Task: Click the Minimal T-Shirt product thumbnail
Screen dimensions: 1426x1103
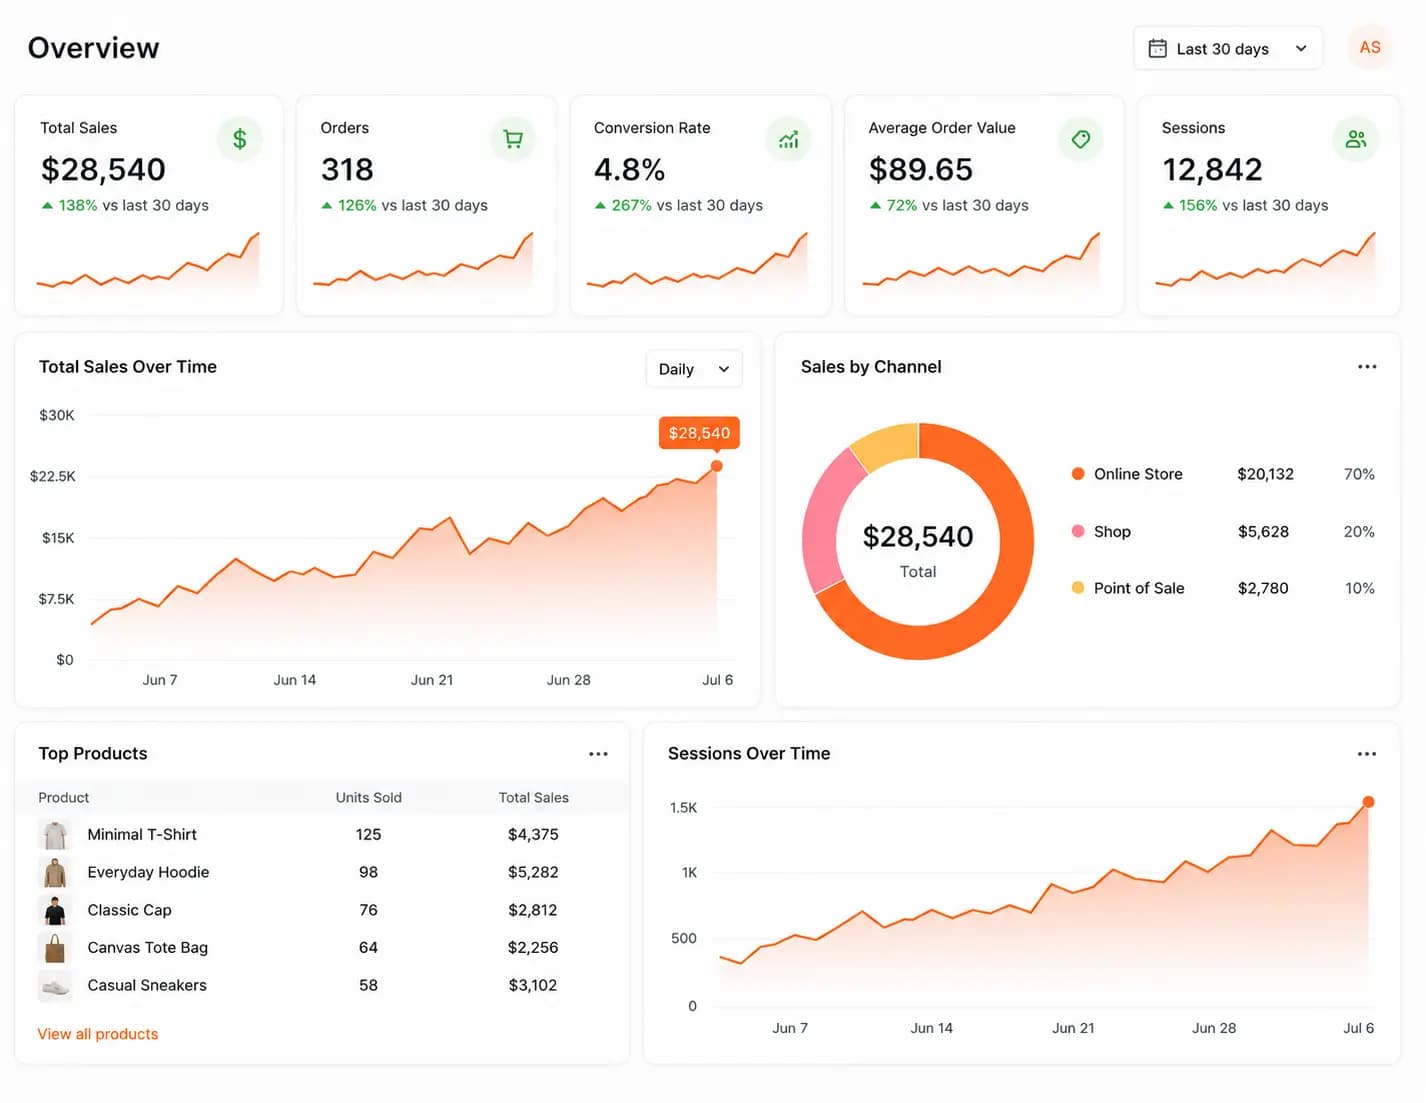Action: [55, 834]
